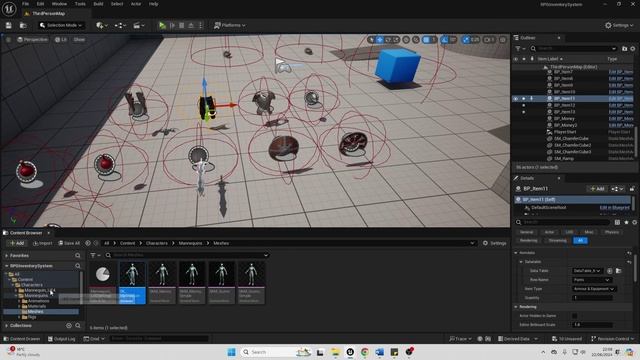Viewport: 640px width, 360px height.
Task: Open the Build menu
Action: 98,4
